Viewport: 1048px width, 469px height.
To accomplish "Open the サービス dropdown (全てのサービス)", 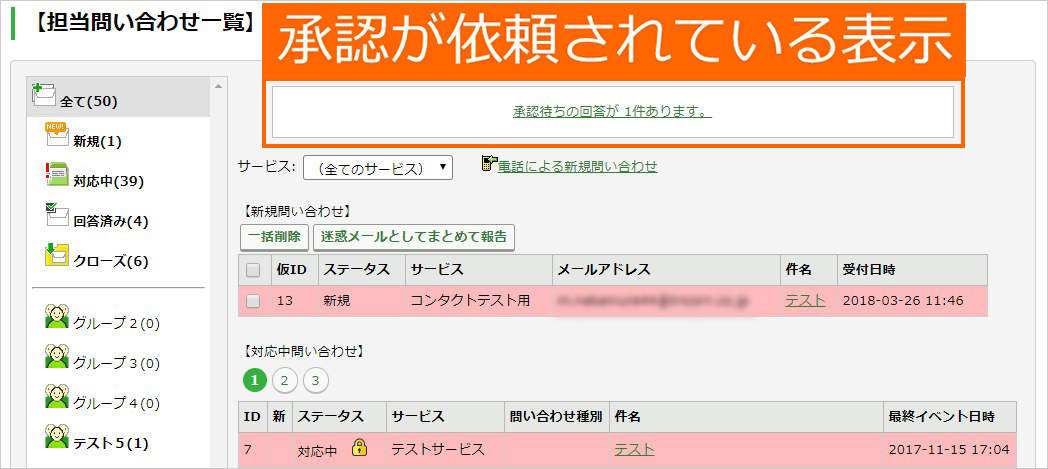I will [x=378, y=168].
